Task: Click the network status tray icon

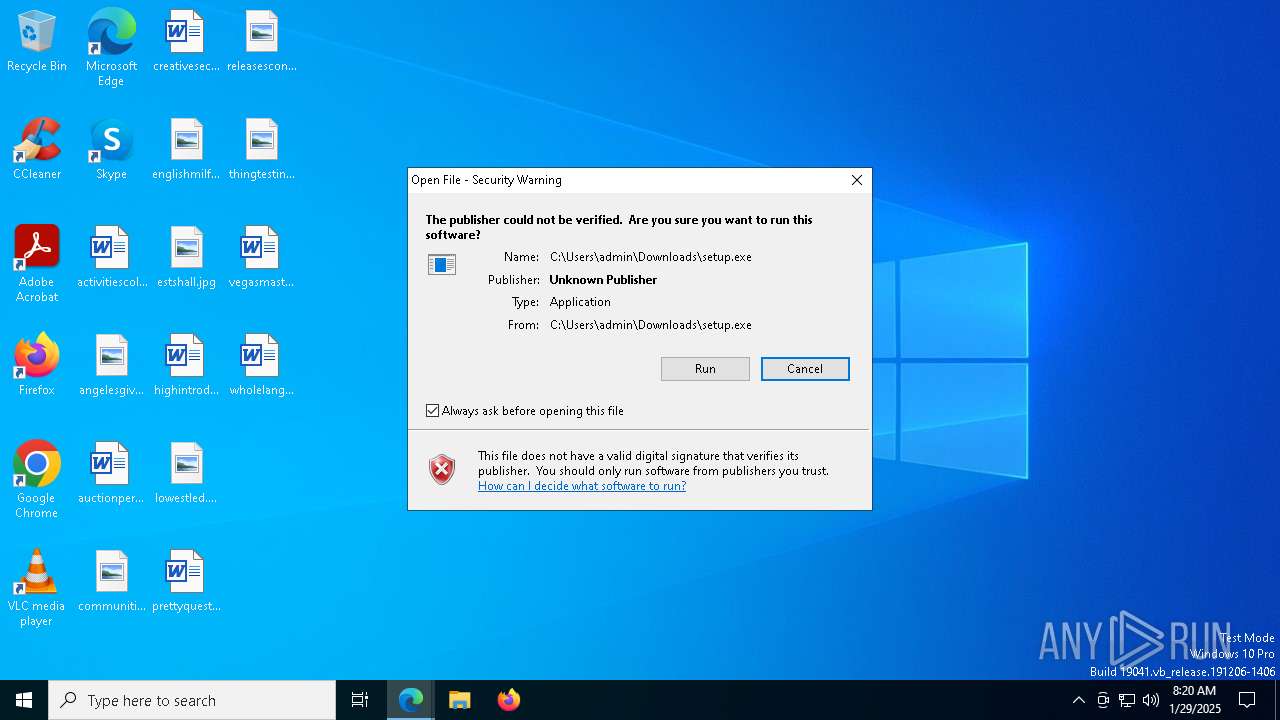Action: 1127,700
